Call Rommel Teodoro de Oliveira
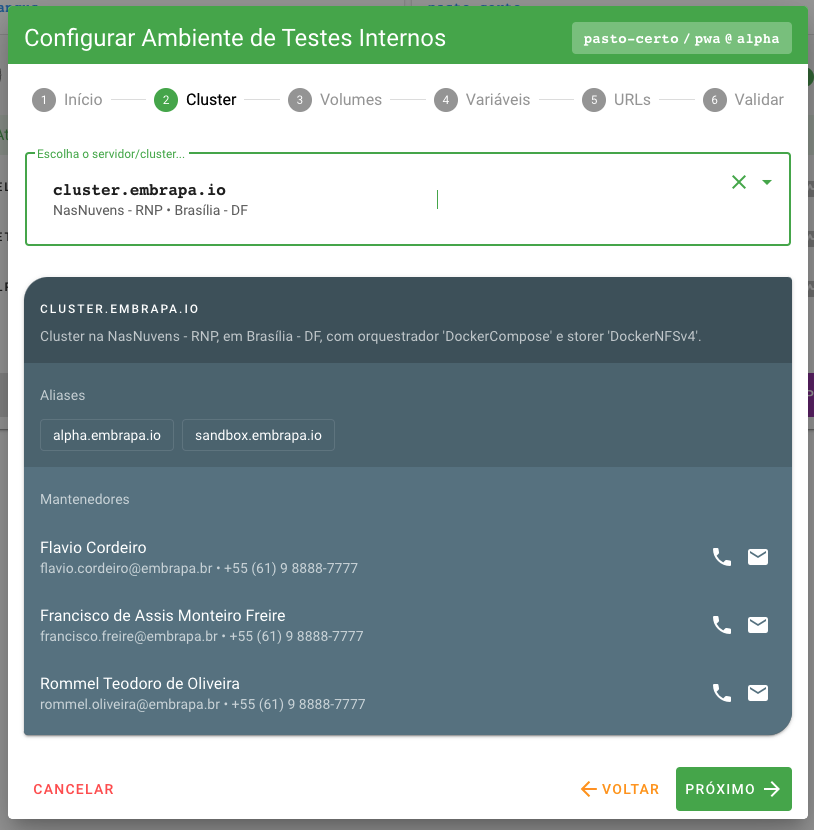Screen dimensions: 814x830 coord(722,693)
